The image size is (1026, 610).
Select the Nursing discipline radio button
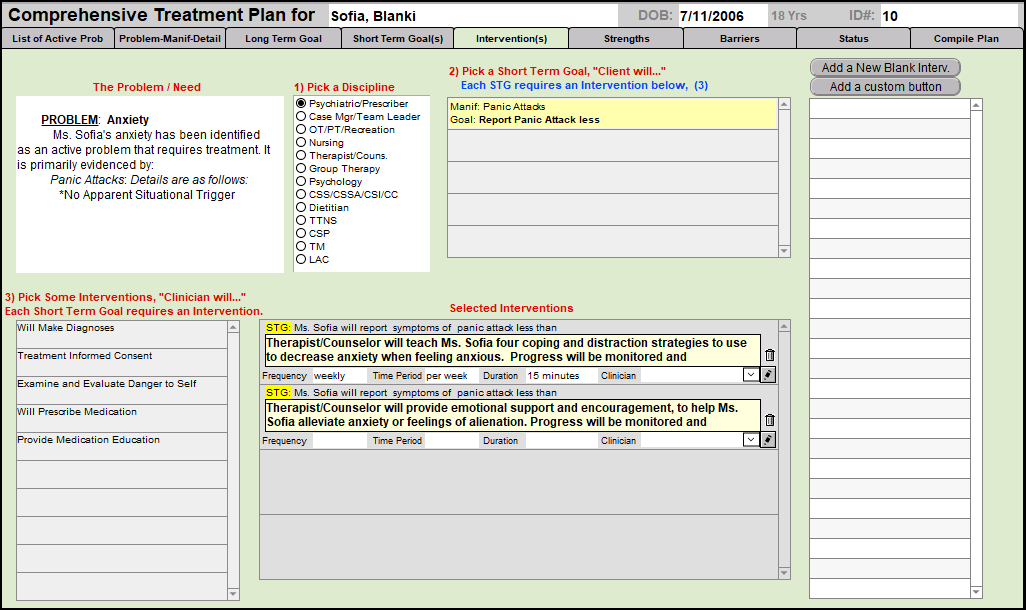[x=301, y=143]
